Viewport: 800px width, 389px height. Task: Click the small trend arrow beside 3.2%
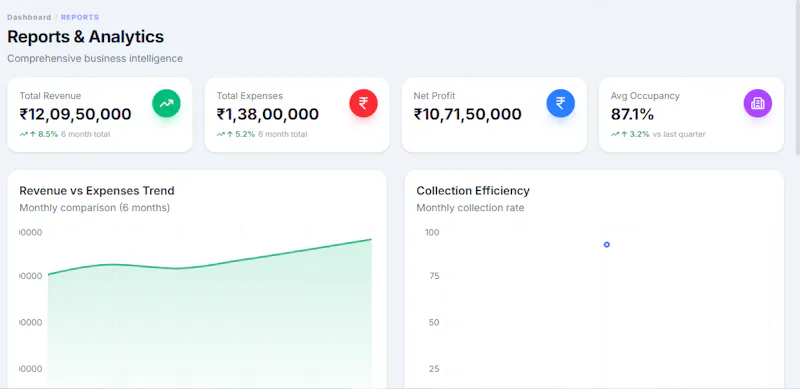614,134
